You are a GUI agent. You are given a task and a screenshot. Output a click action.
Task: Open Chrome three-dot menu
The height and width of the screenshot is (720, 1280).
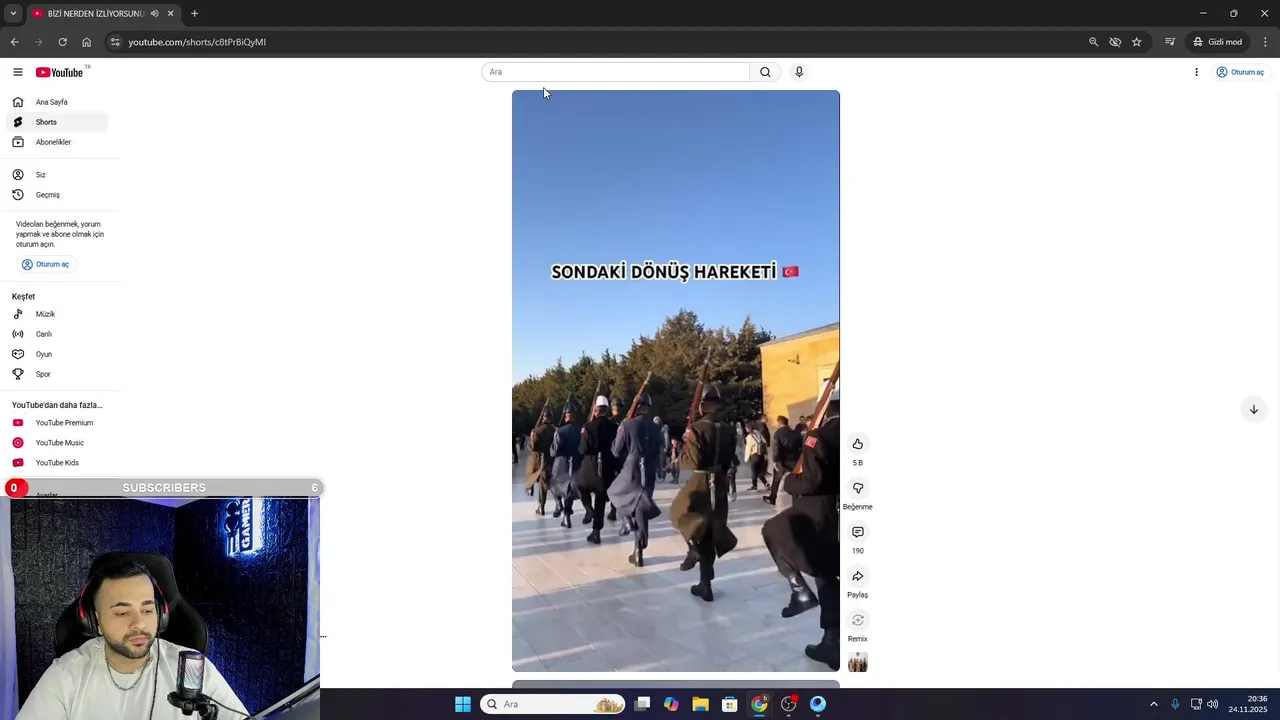(1265, 42)
